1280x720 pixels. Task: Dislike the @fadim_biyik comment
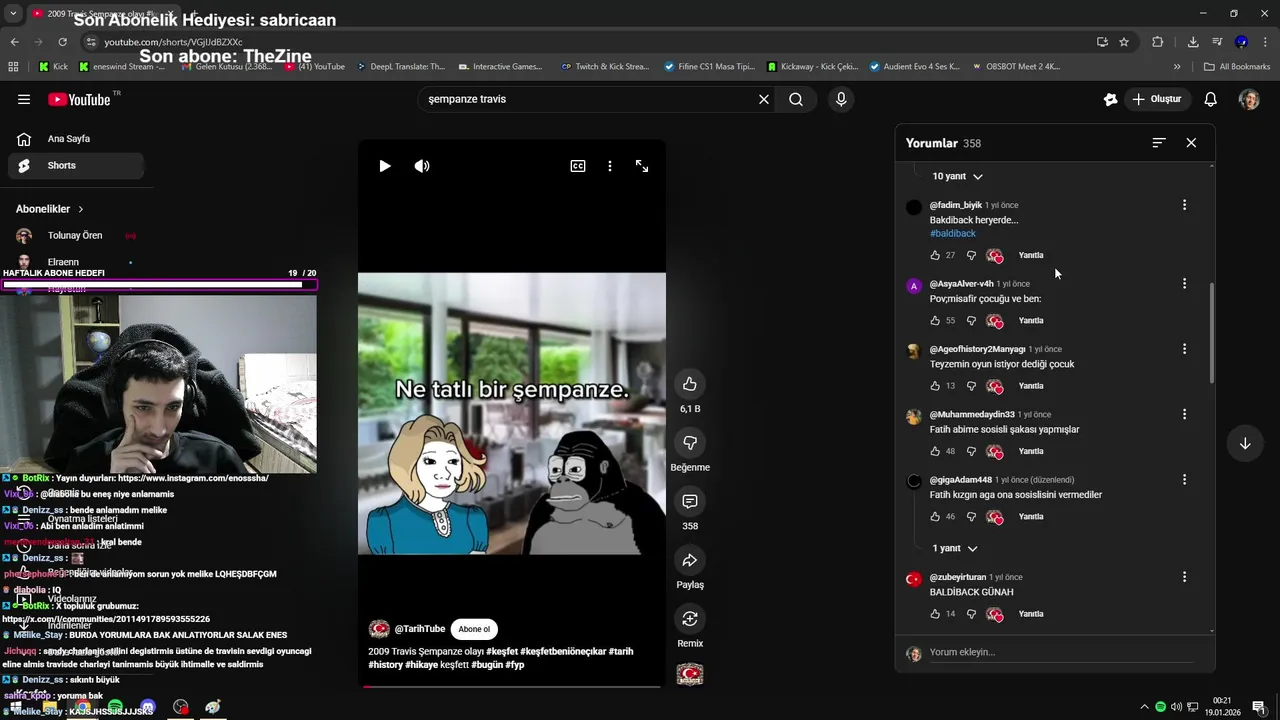click(971, 255)
